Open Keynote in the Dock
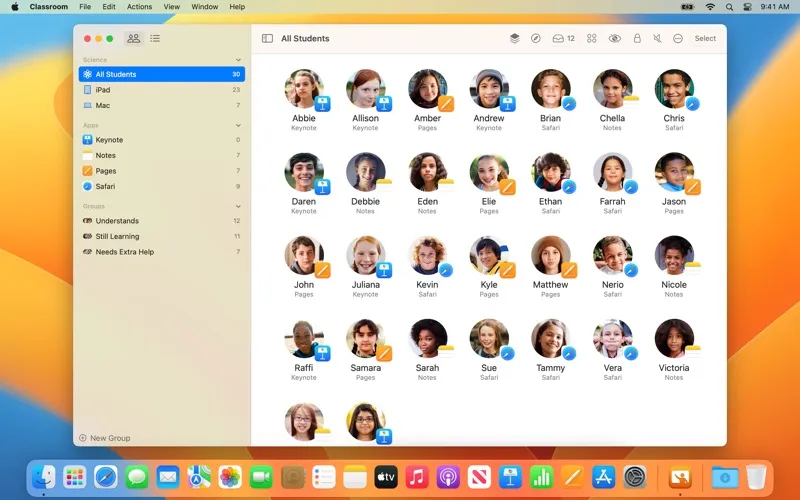This screenshot has height=500, width=800. click(510, 478)
